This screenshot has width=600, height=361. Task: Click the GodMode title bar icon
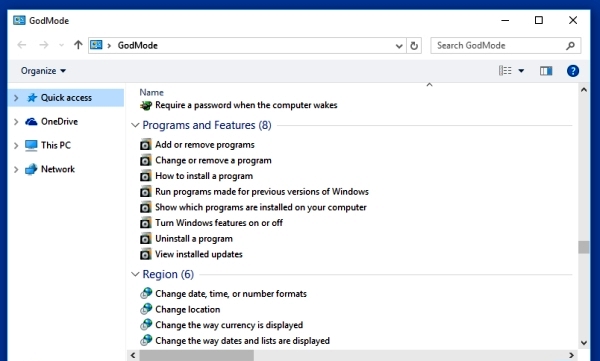point(19,20)
